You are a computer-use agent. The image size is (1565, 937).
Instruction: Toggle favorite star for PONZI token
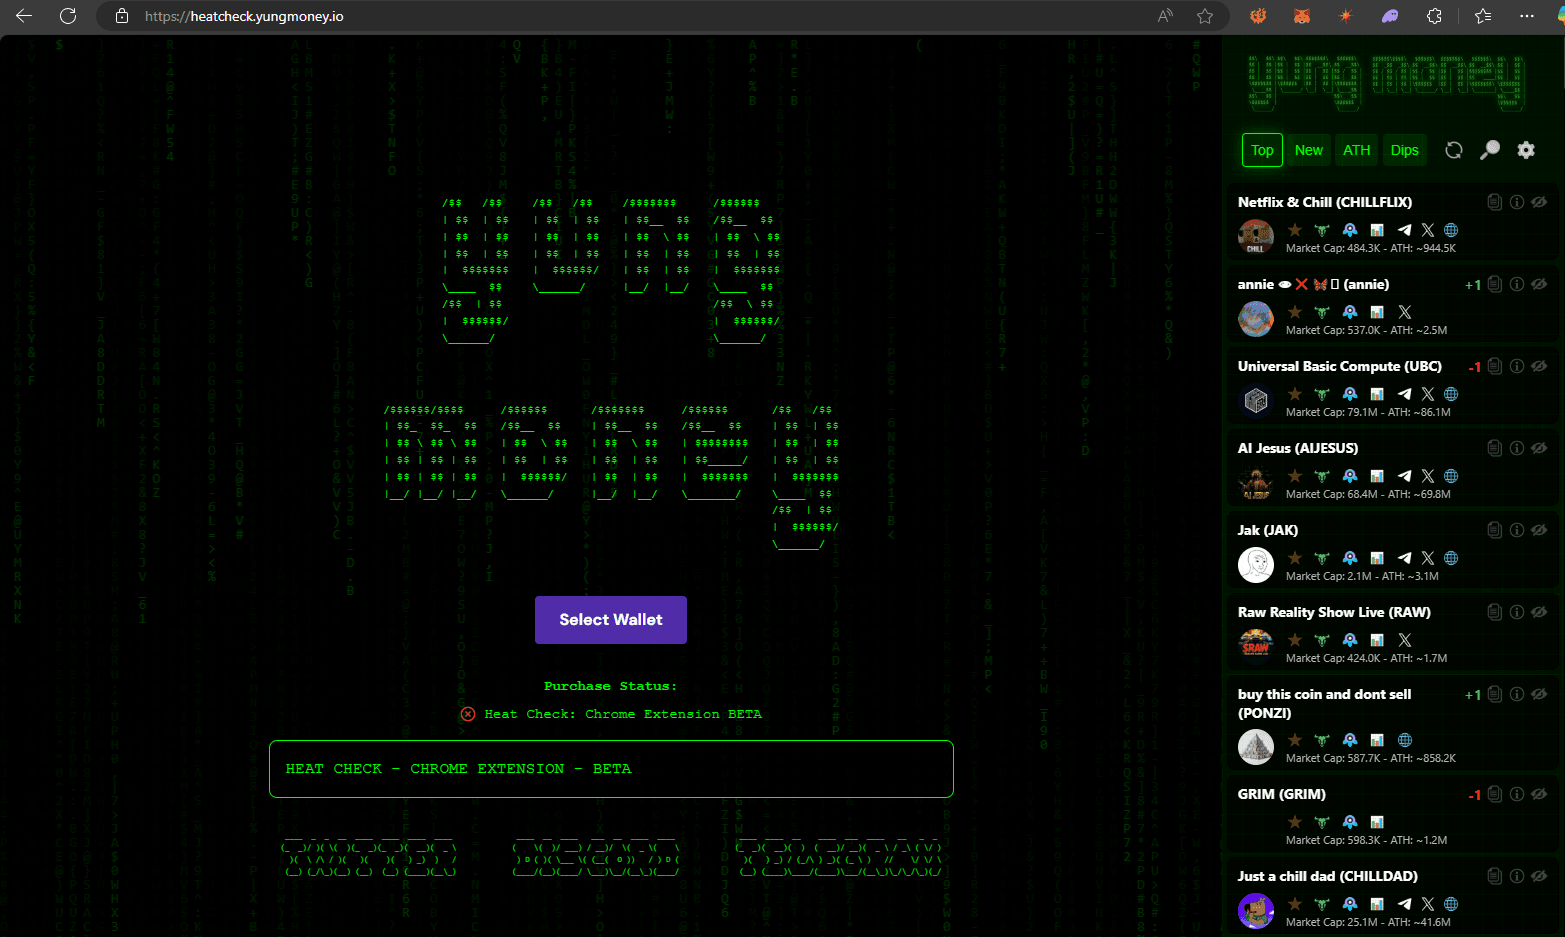tap(1295, 740)
